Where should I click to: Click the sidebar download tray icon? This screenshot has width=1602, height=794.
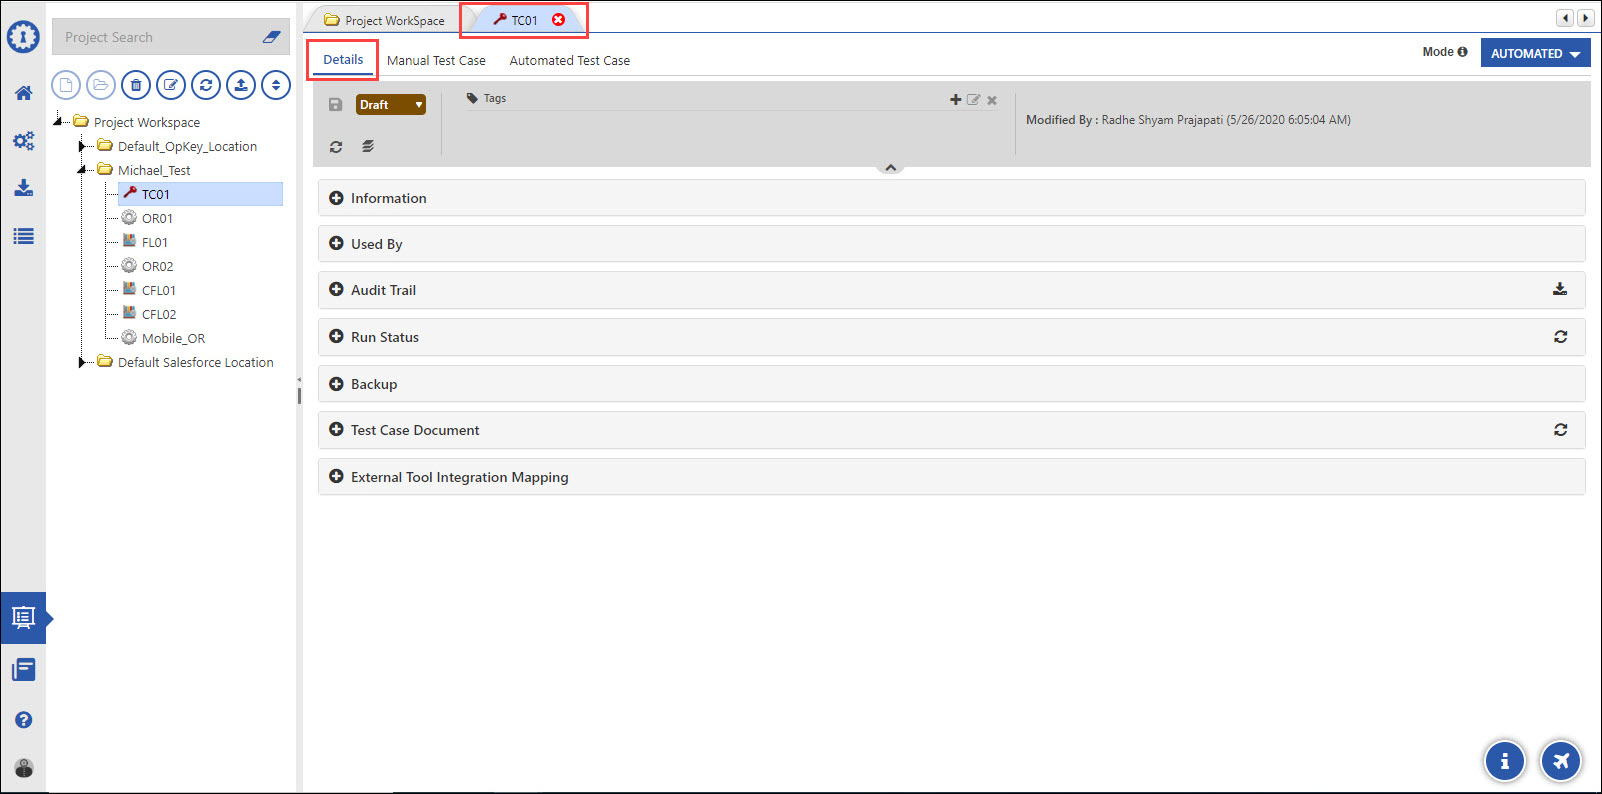coord(23,188)
